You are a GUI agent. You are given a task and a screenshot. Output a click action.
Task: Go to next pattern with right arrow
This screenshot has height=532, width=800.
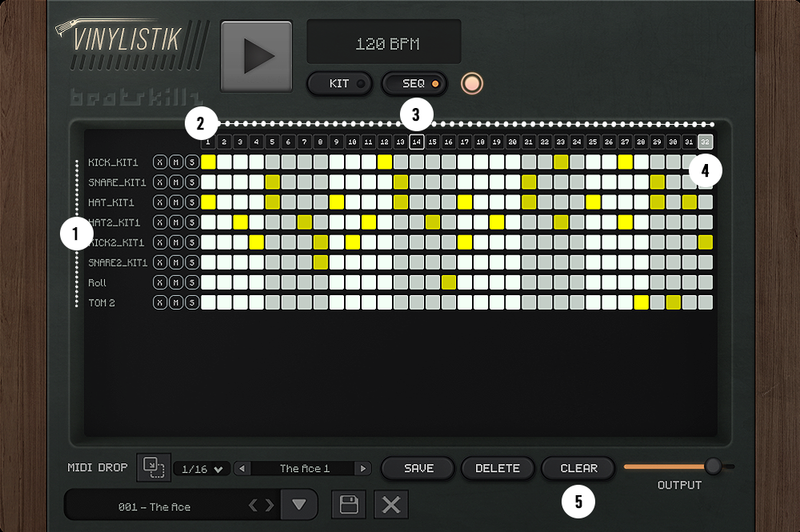click(362, 468)
